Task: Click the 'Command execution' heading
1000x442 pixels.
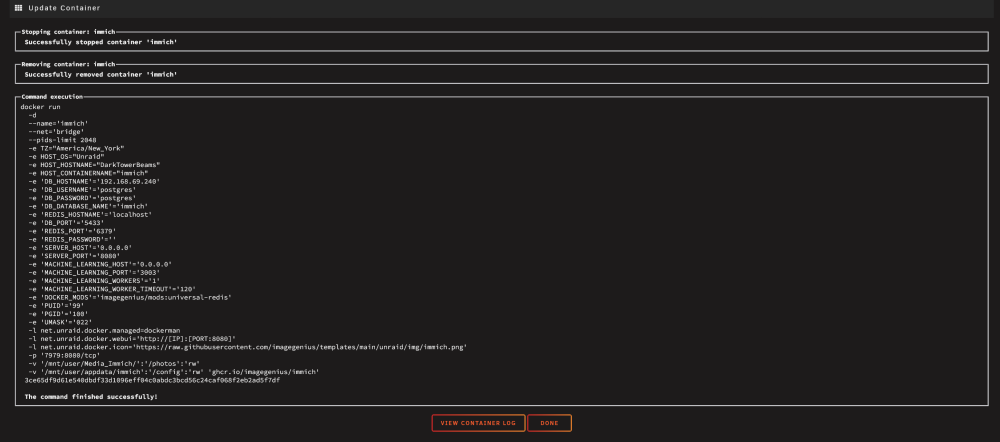Action: (x=52, y=97)
